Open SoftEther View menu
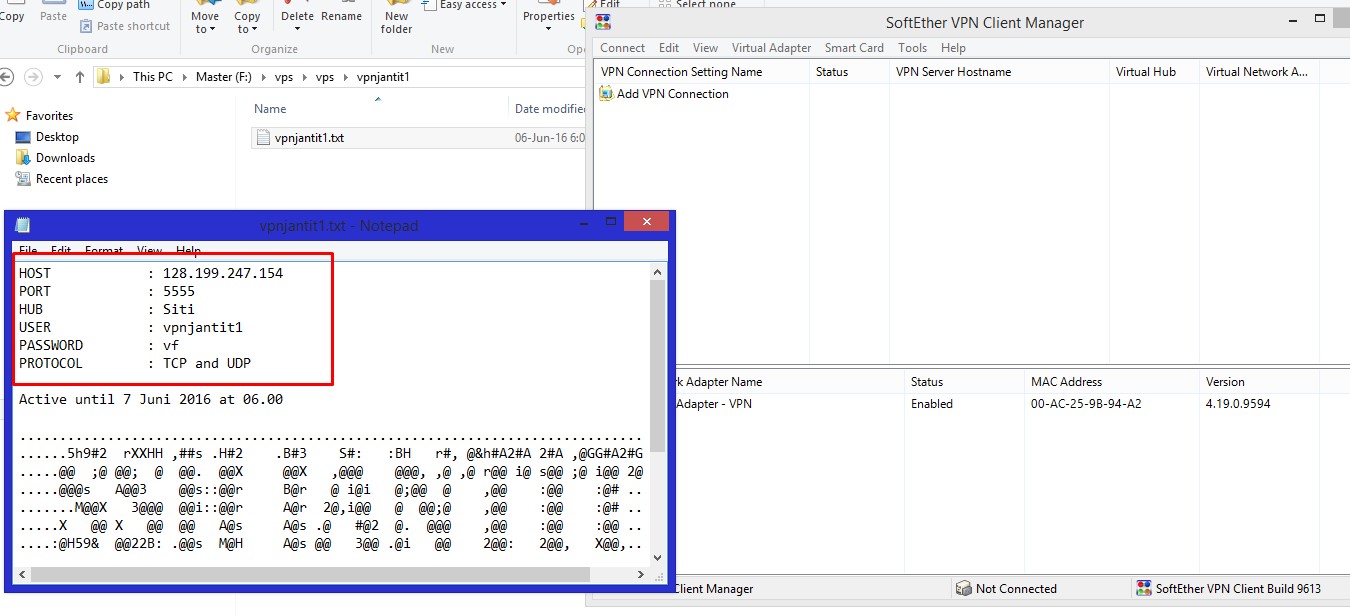Image resolution: width=1350 pixels, height=616 pixels. [705, 48]
